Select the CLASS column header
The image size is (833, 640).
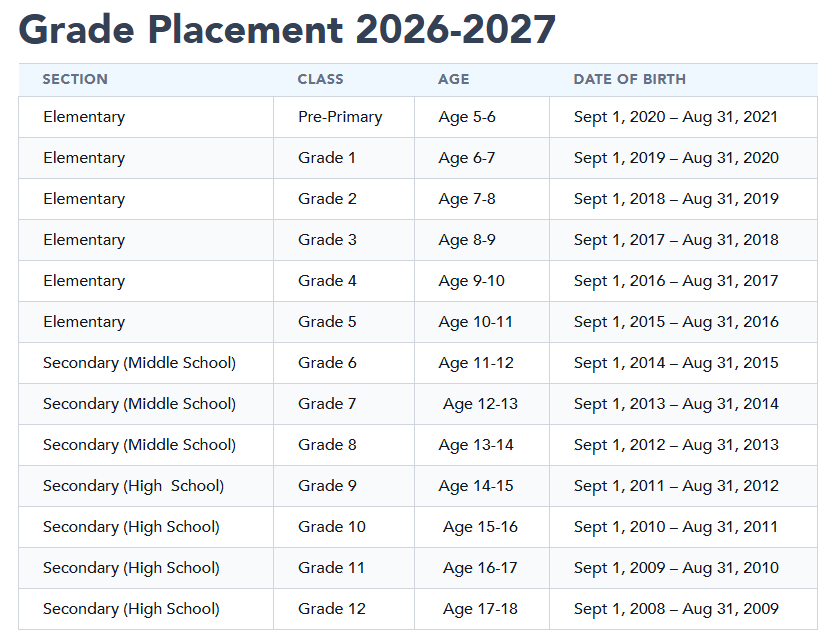click(x=320, y=79)
